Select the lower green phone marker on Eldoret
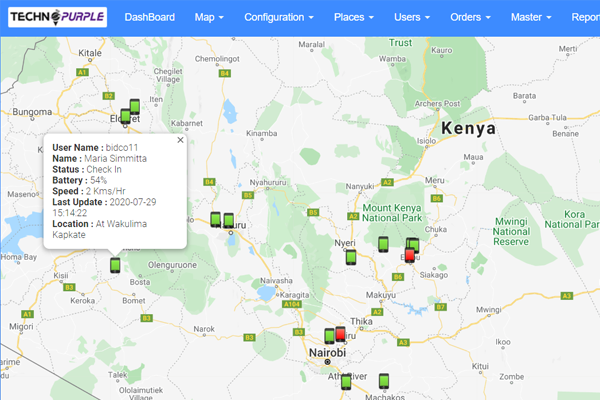 tap(126, 116)
